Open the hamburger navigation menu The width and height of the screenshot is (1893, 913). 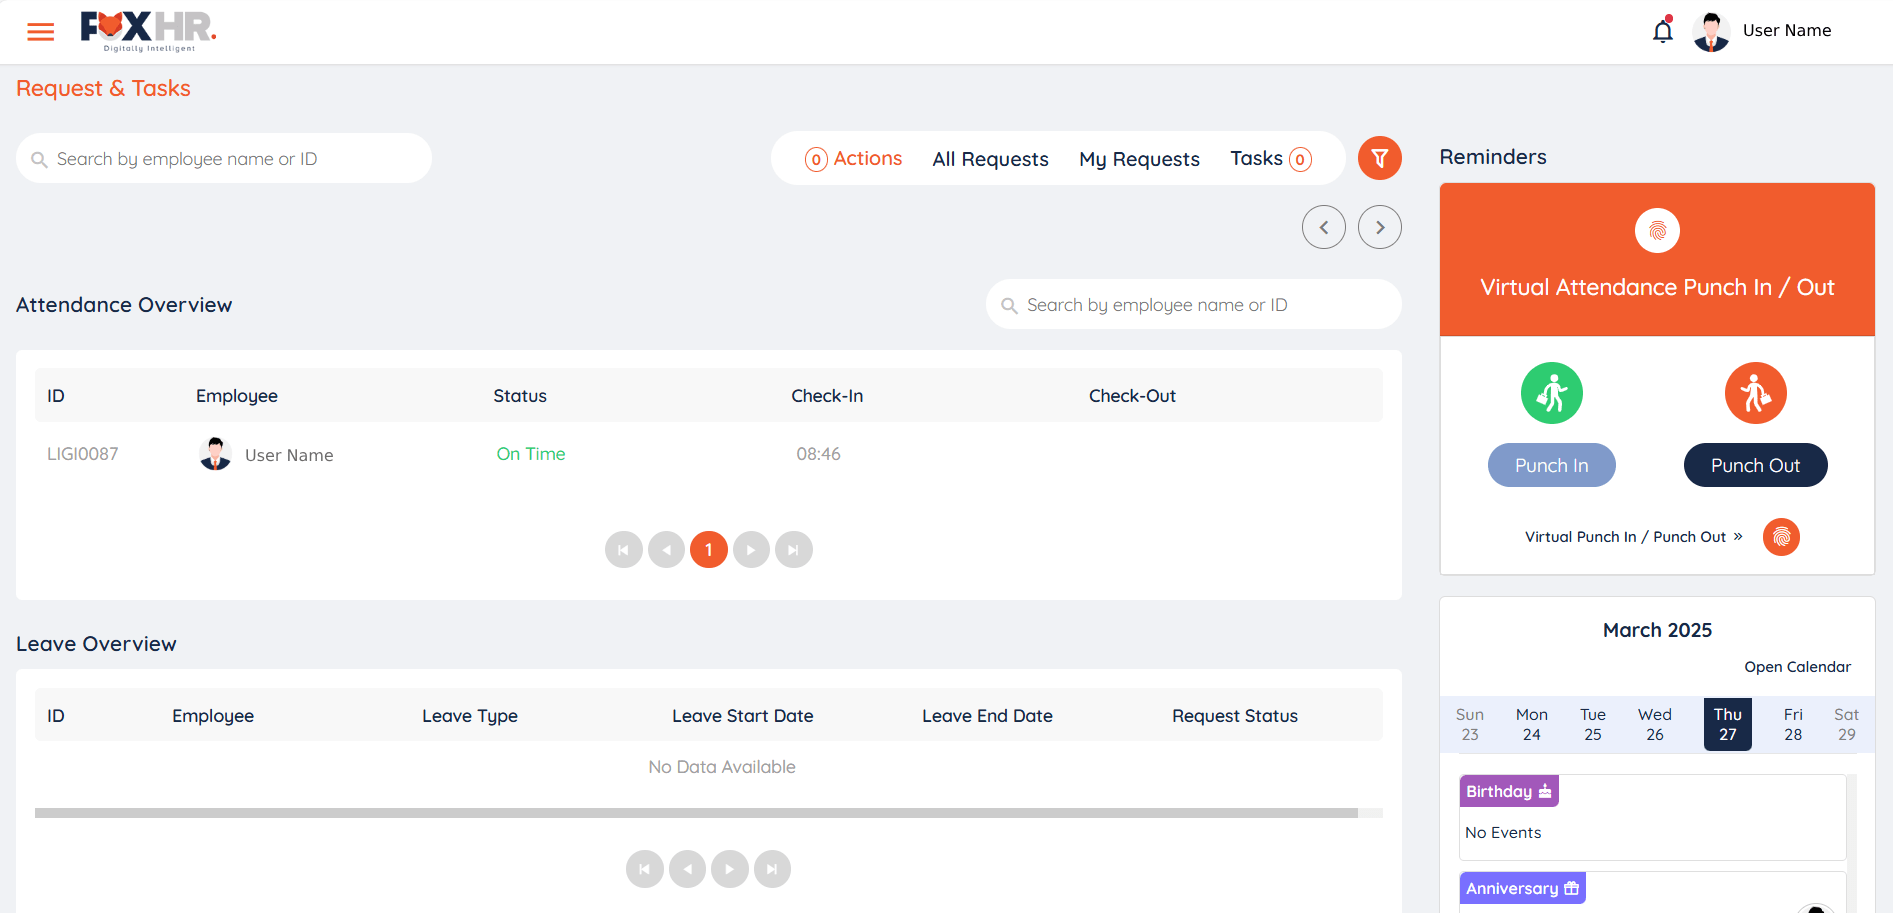[x=41, y=32]
